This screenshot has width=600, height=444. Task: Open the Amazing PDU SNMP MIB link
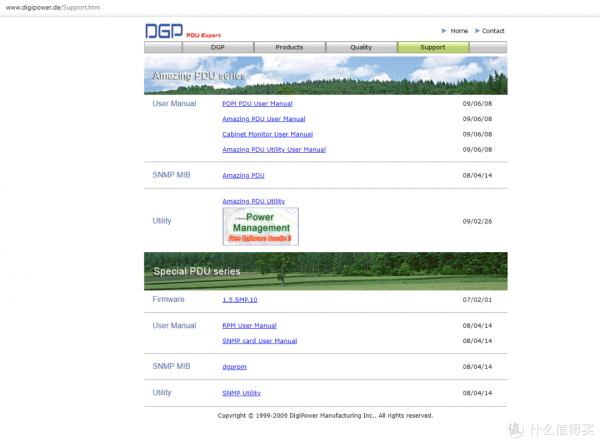(243, 175)
